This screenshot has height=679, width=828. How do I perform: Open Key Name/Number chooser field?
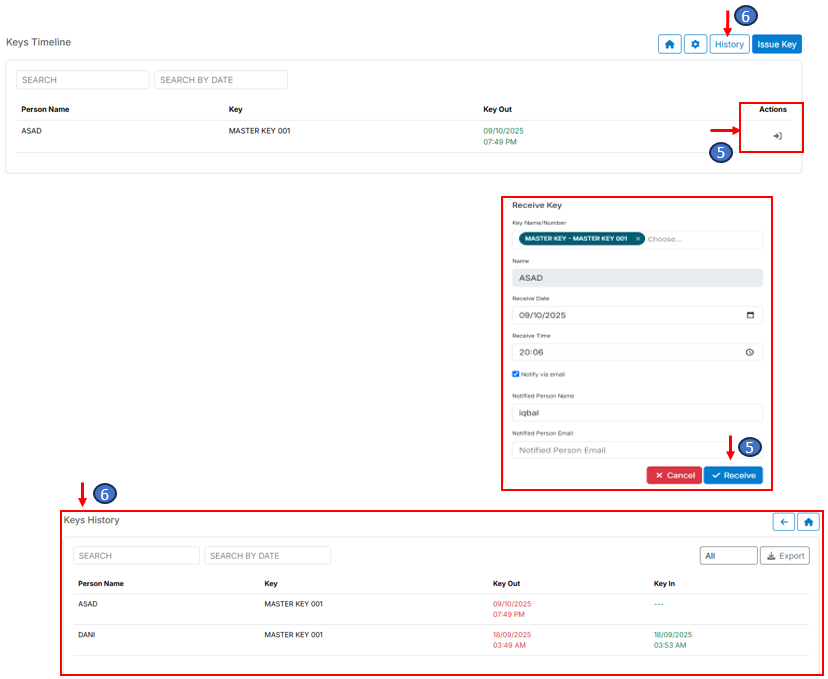click(x=700, y=240)
